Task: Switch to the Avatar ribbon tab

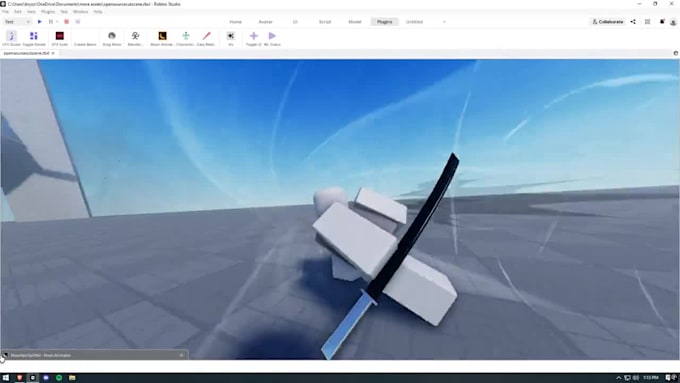Action: (265, 22)
